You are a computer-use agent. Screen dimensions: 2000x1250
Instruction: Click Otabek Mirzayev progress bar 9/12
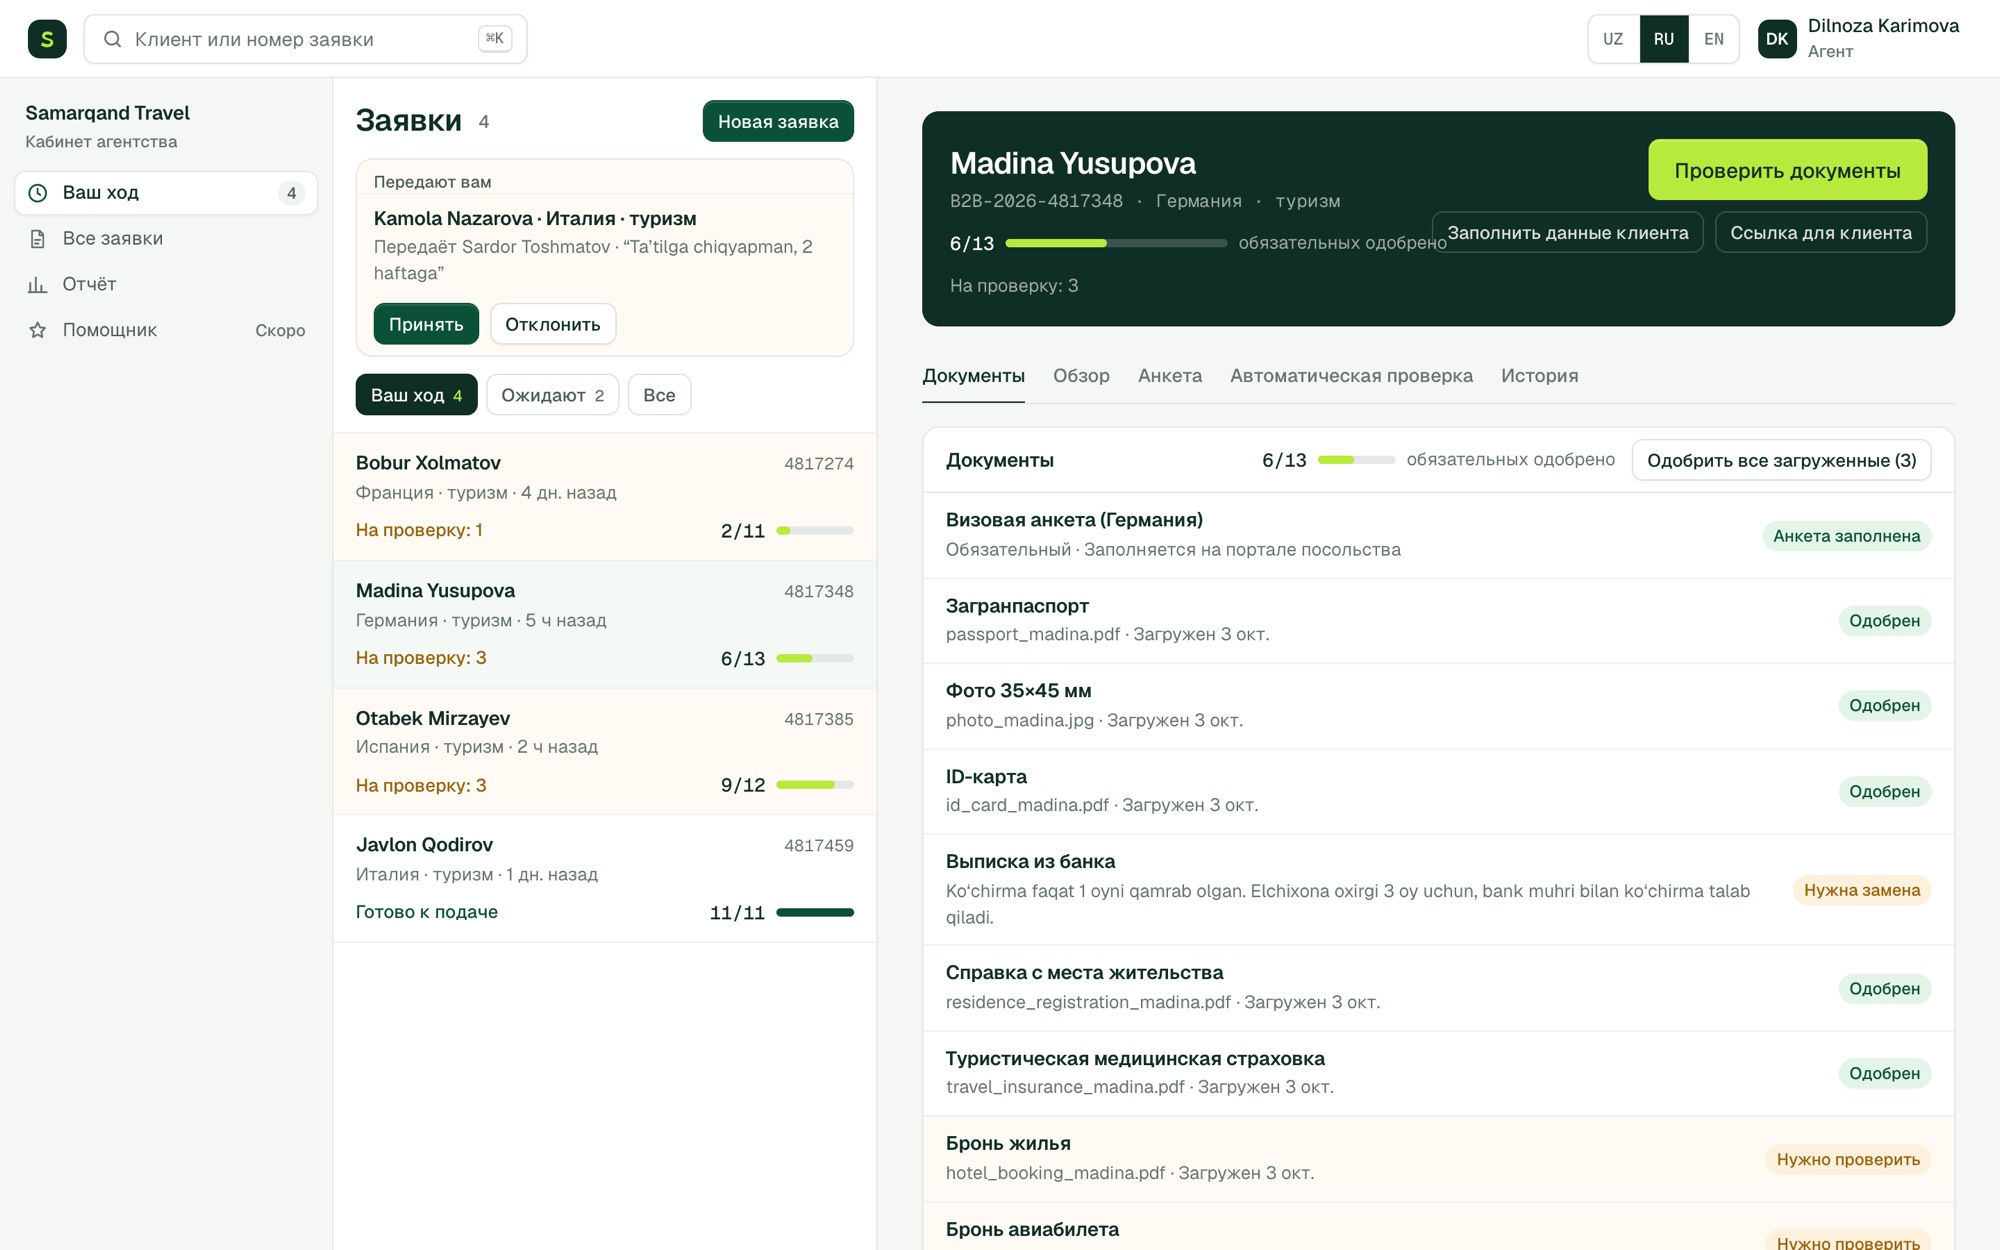815,785
